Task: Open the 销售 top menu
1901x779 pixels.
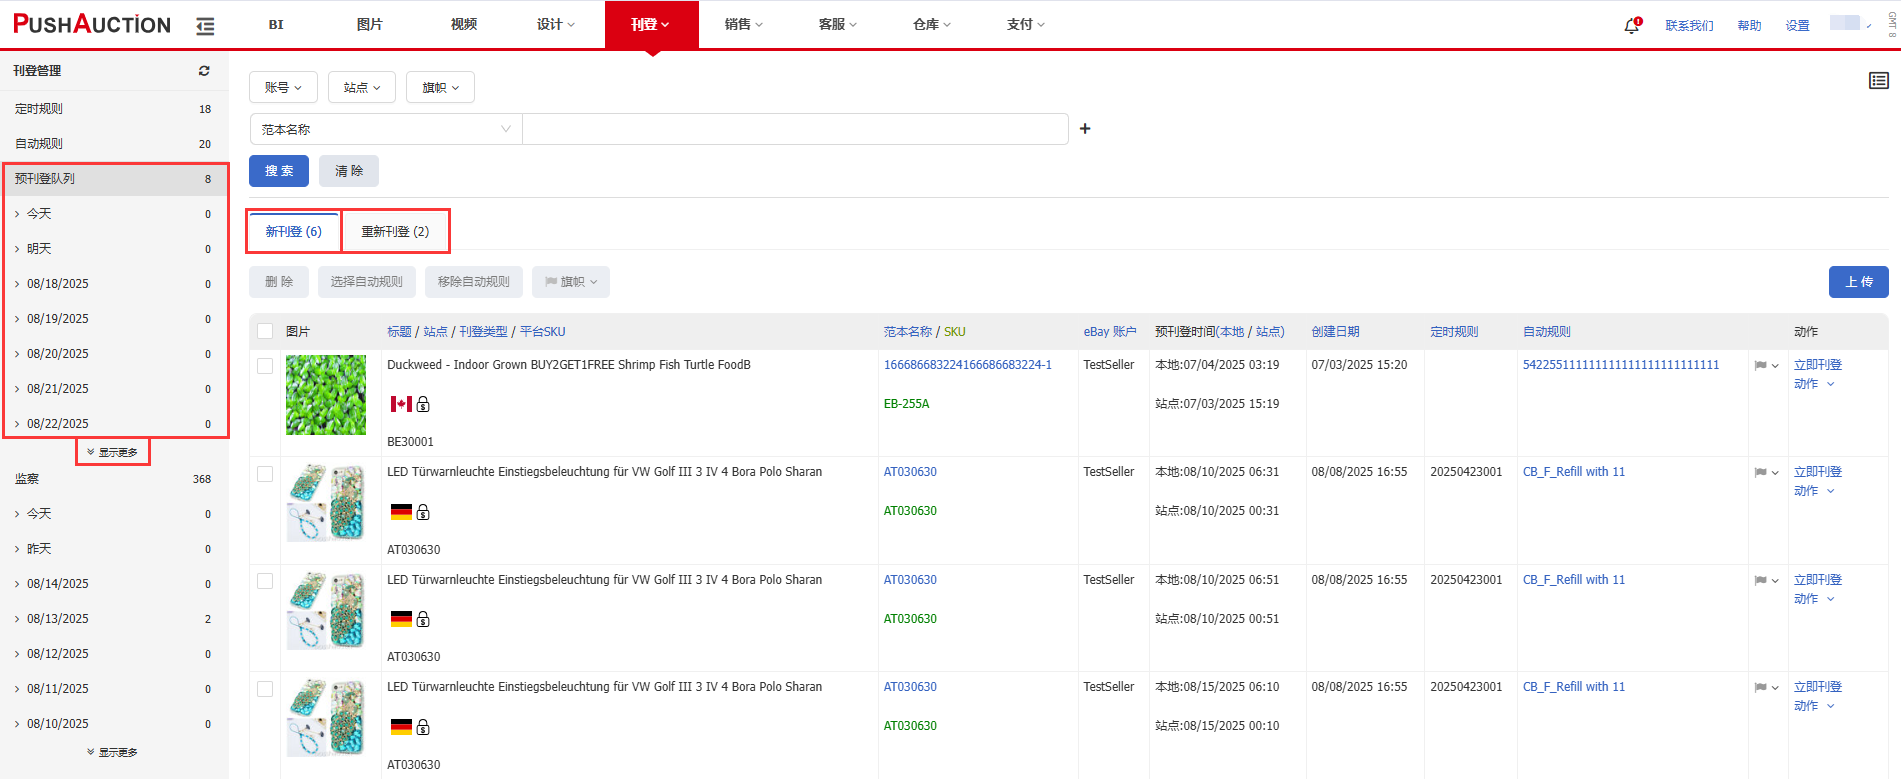Action: [x=743, y=24]
